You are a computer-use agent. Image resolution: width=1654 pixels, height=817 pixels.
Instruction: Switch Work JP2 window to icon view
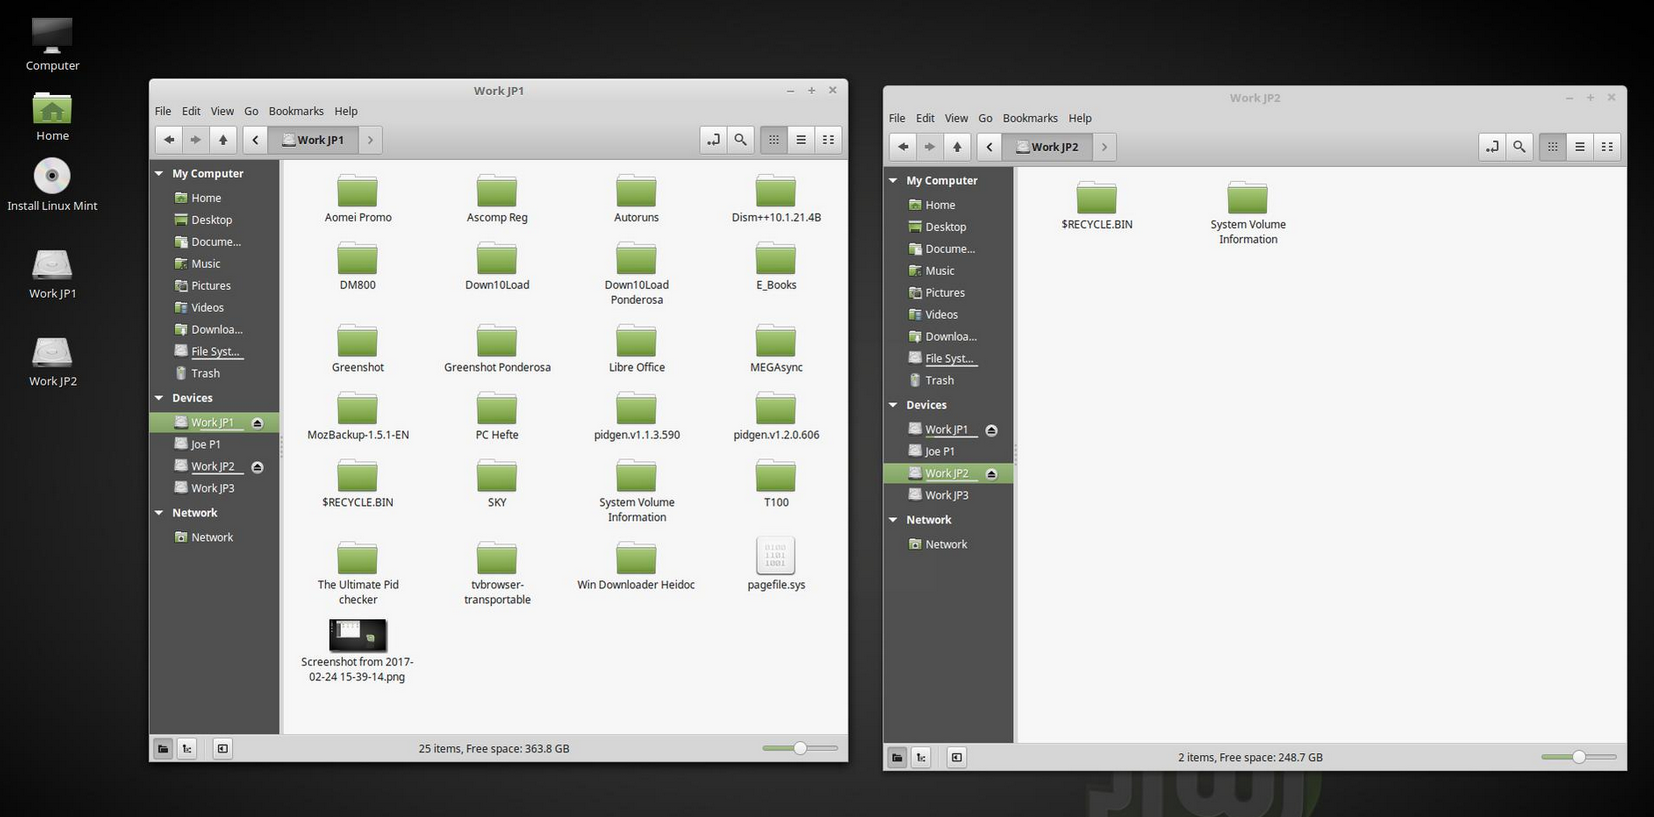click(x=1553, y=147)
